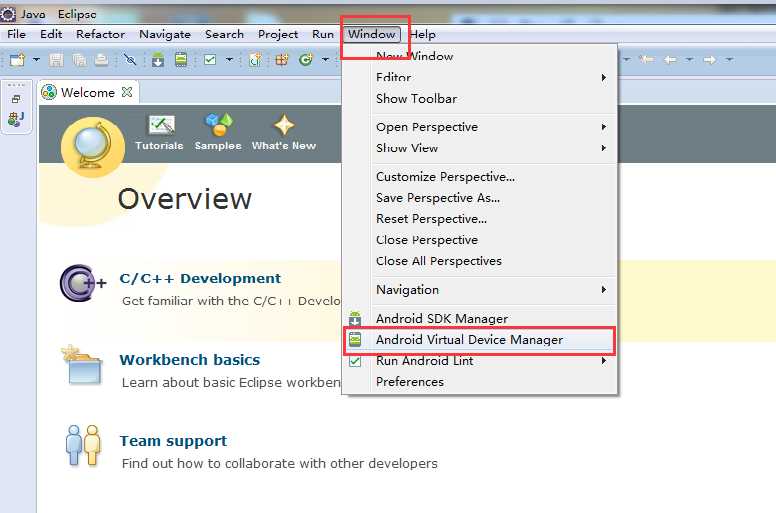Select Close Perspective menu item
776x513 pixels.
tap(479, 240)
